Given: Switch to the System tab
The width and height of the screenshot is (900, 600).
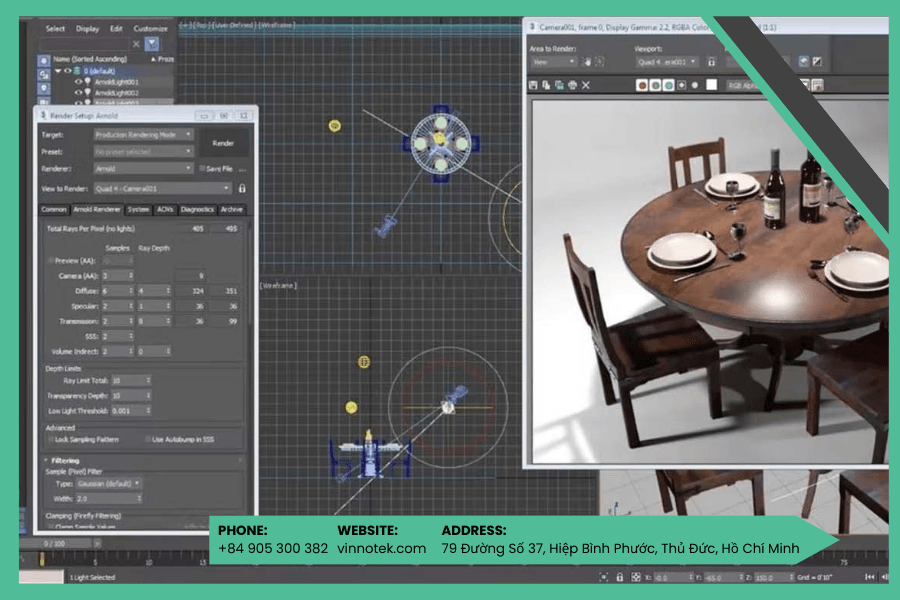Looking at the screenshot, I should pos(138,210).
